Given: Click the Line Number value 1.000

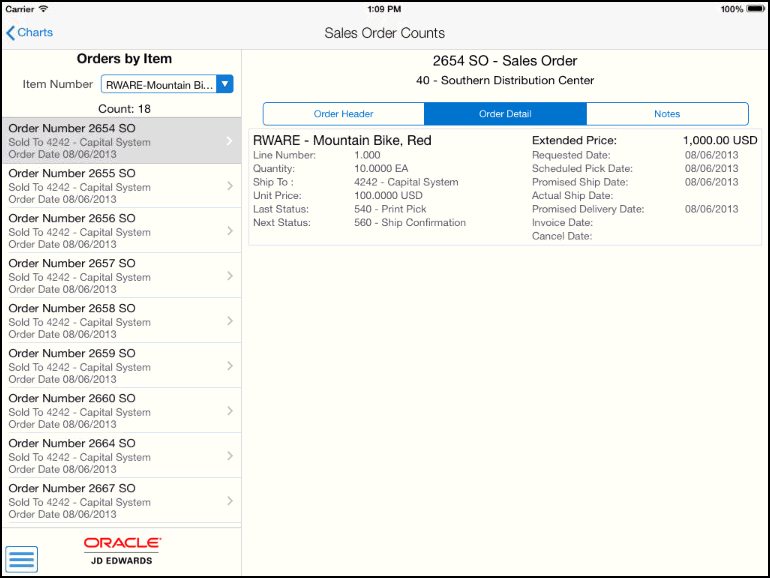Looking at the screenshot, I should click(367, 155).
